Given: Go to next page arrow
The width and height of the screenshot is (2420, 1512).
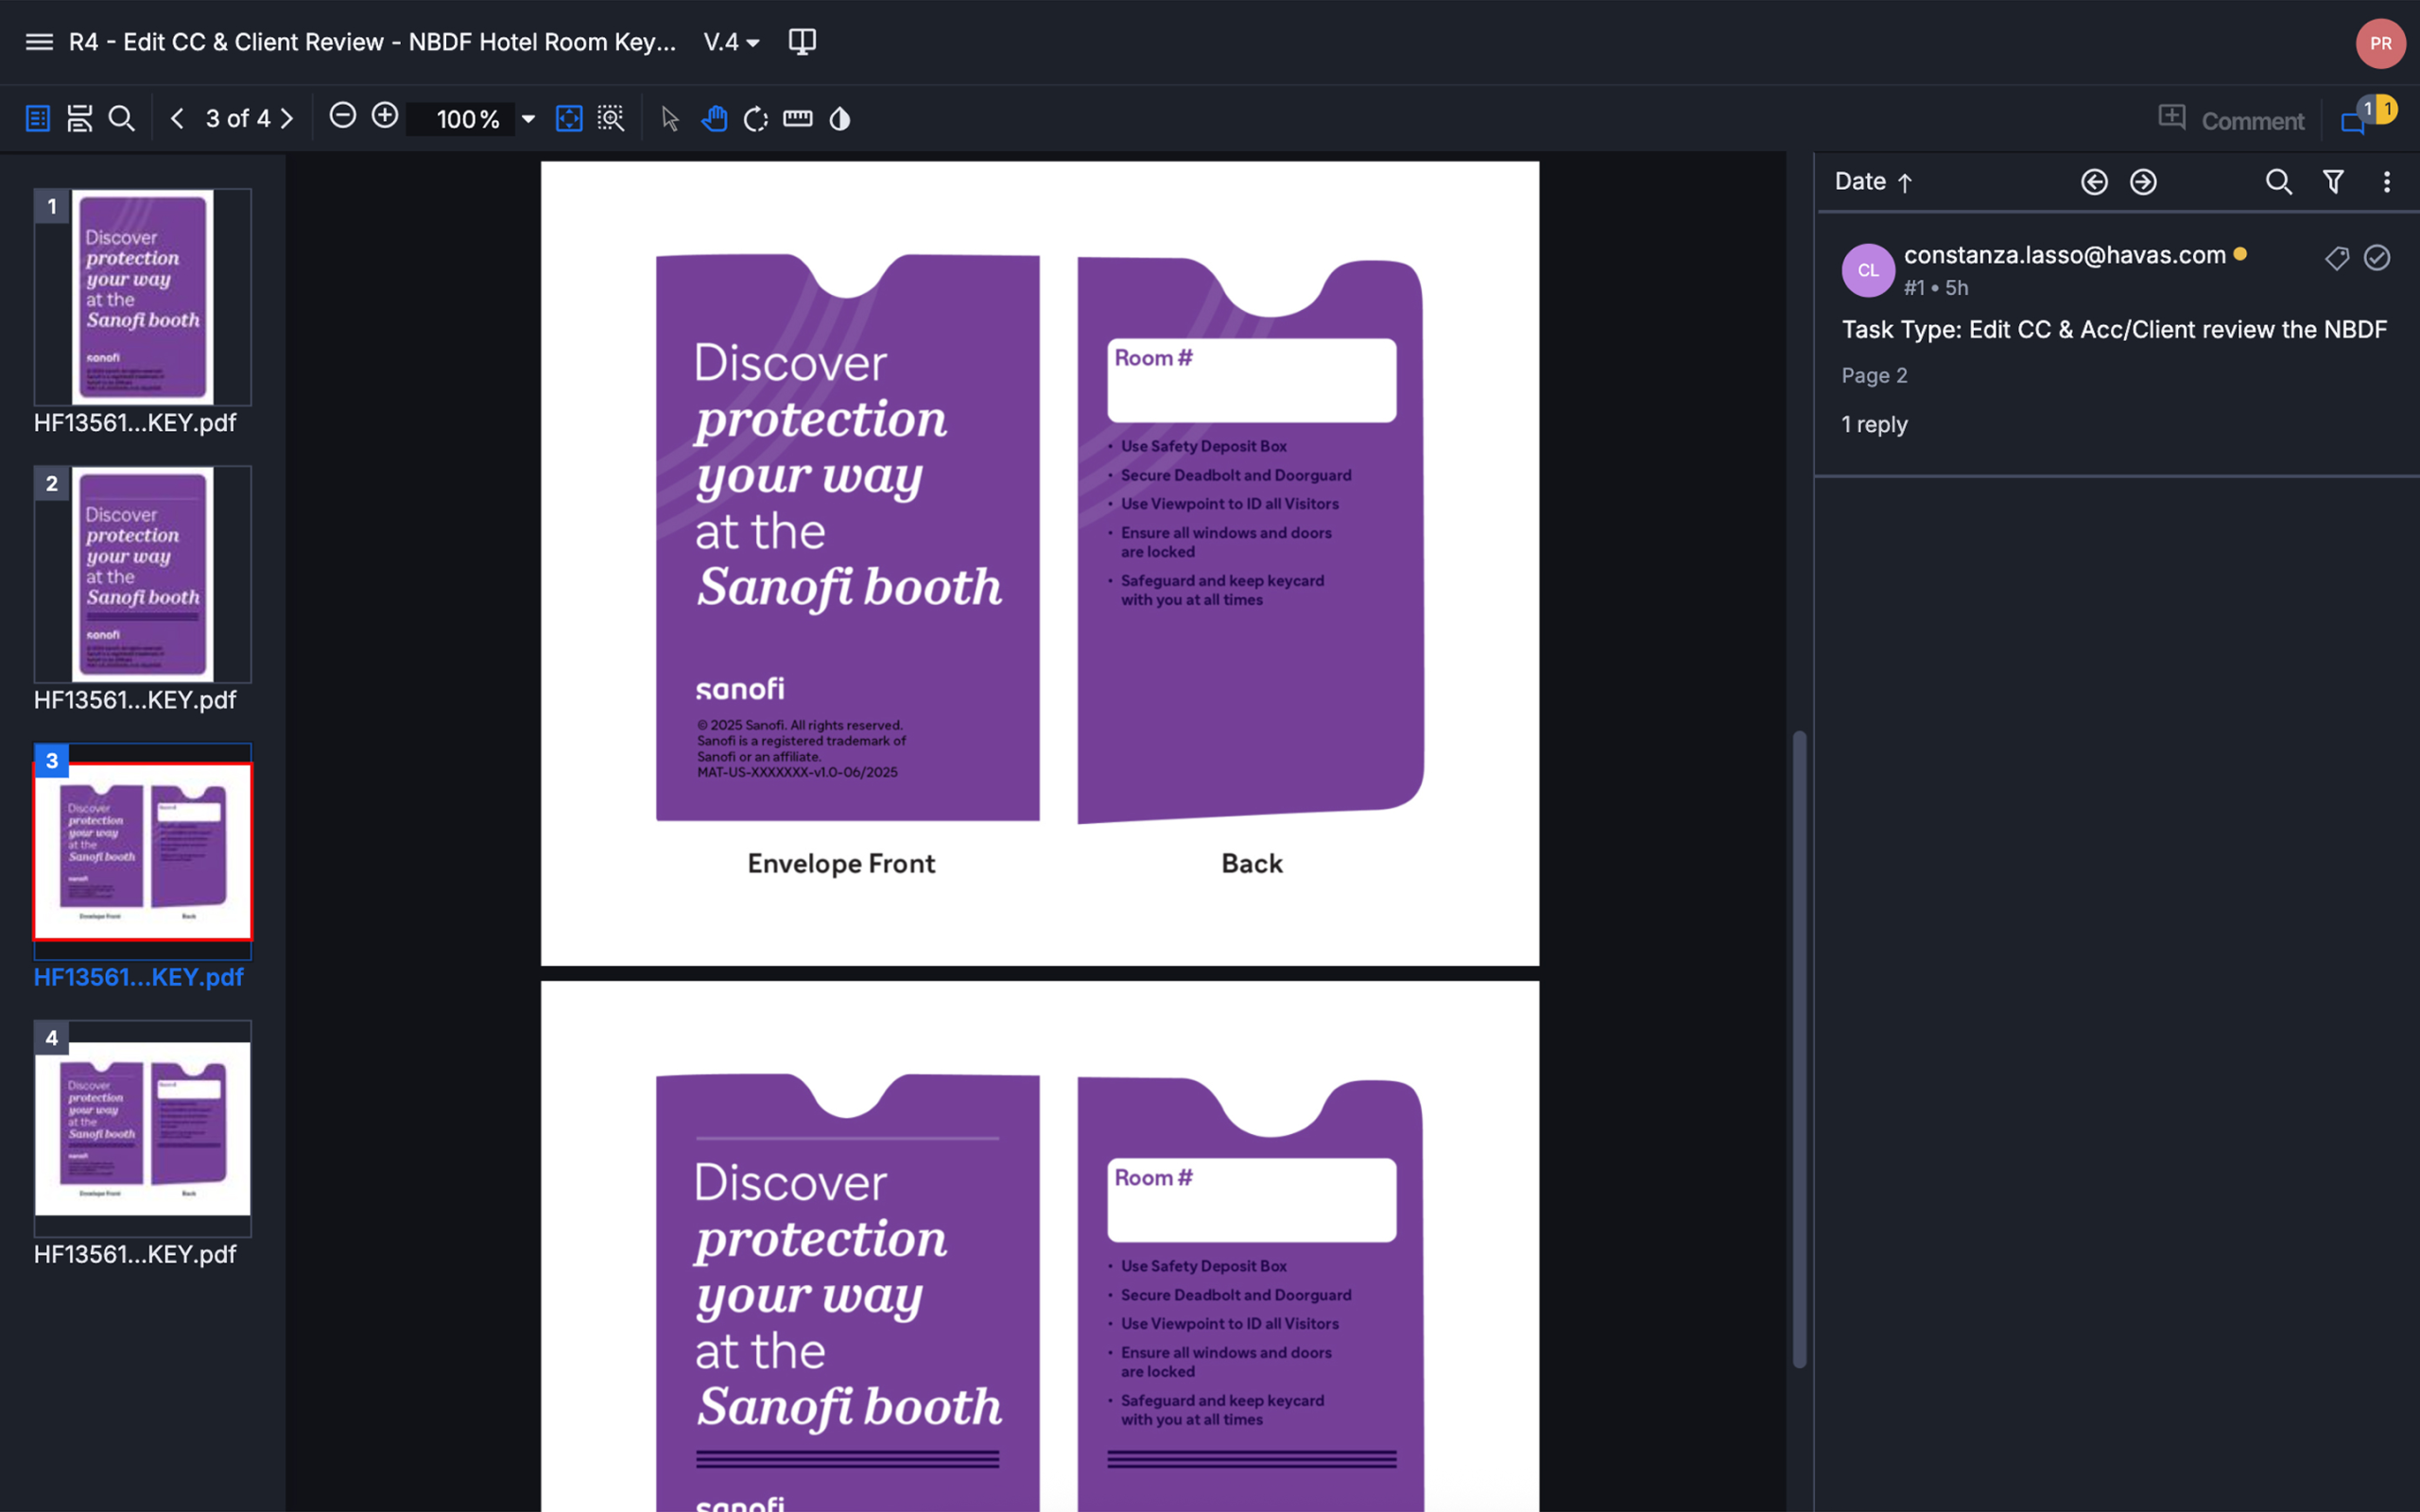Looking at the screenshot, I should click(x=287, y=119).
